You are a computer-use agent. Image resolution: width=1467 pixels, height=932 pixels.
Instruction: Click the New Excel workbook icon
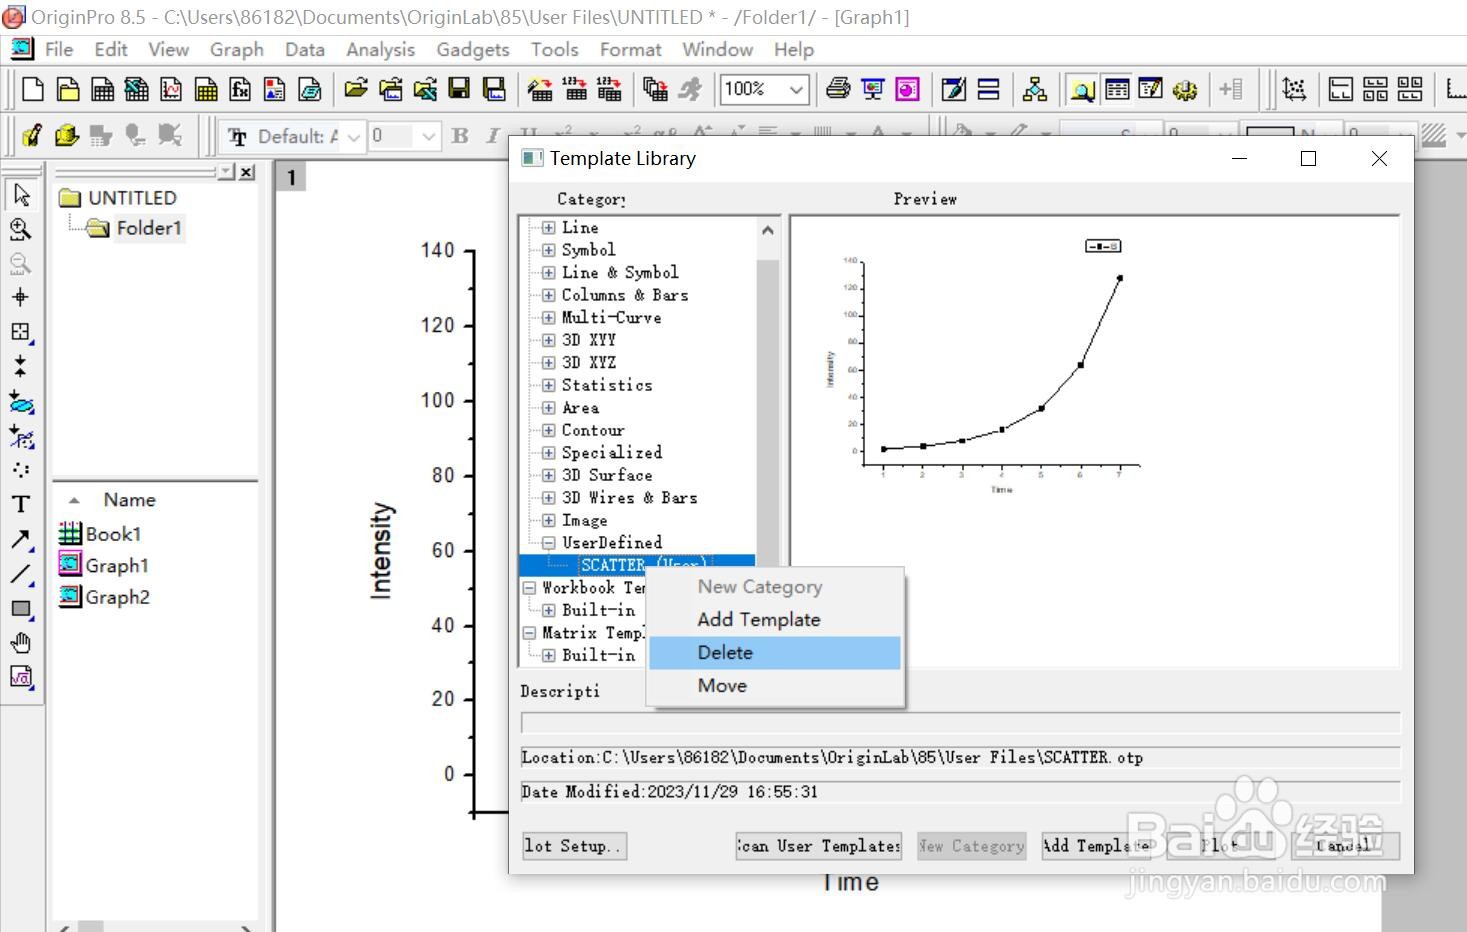(137, 90)
